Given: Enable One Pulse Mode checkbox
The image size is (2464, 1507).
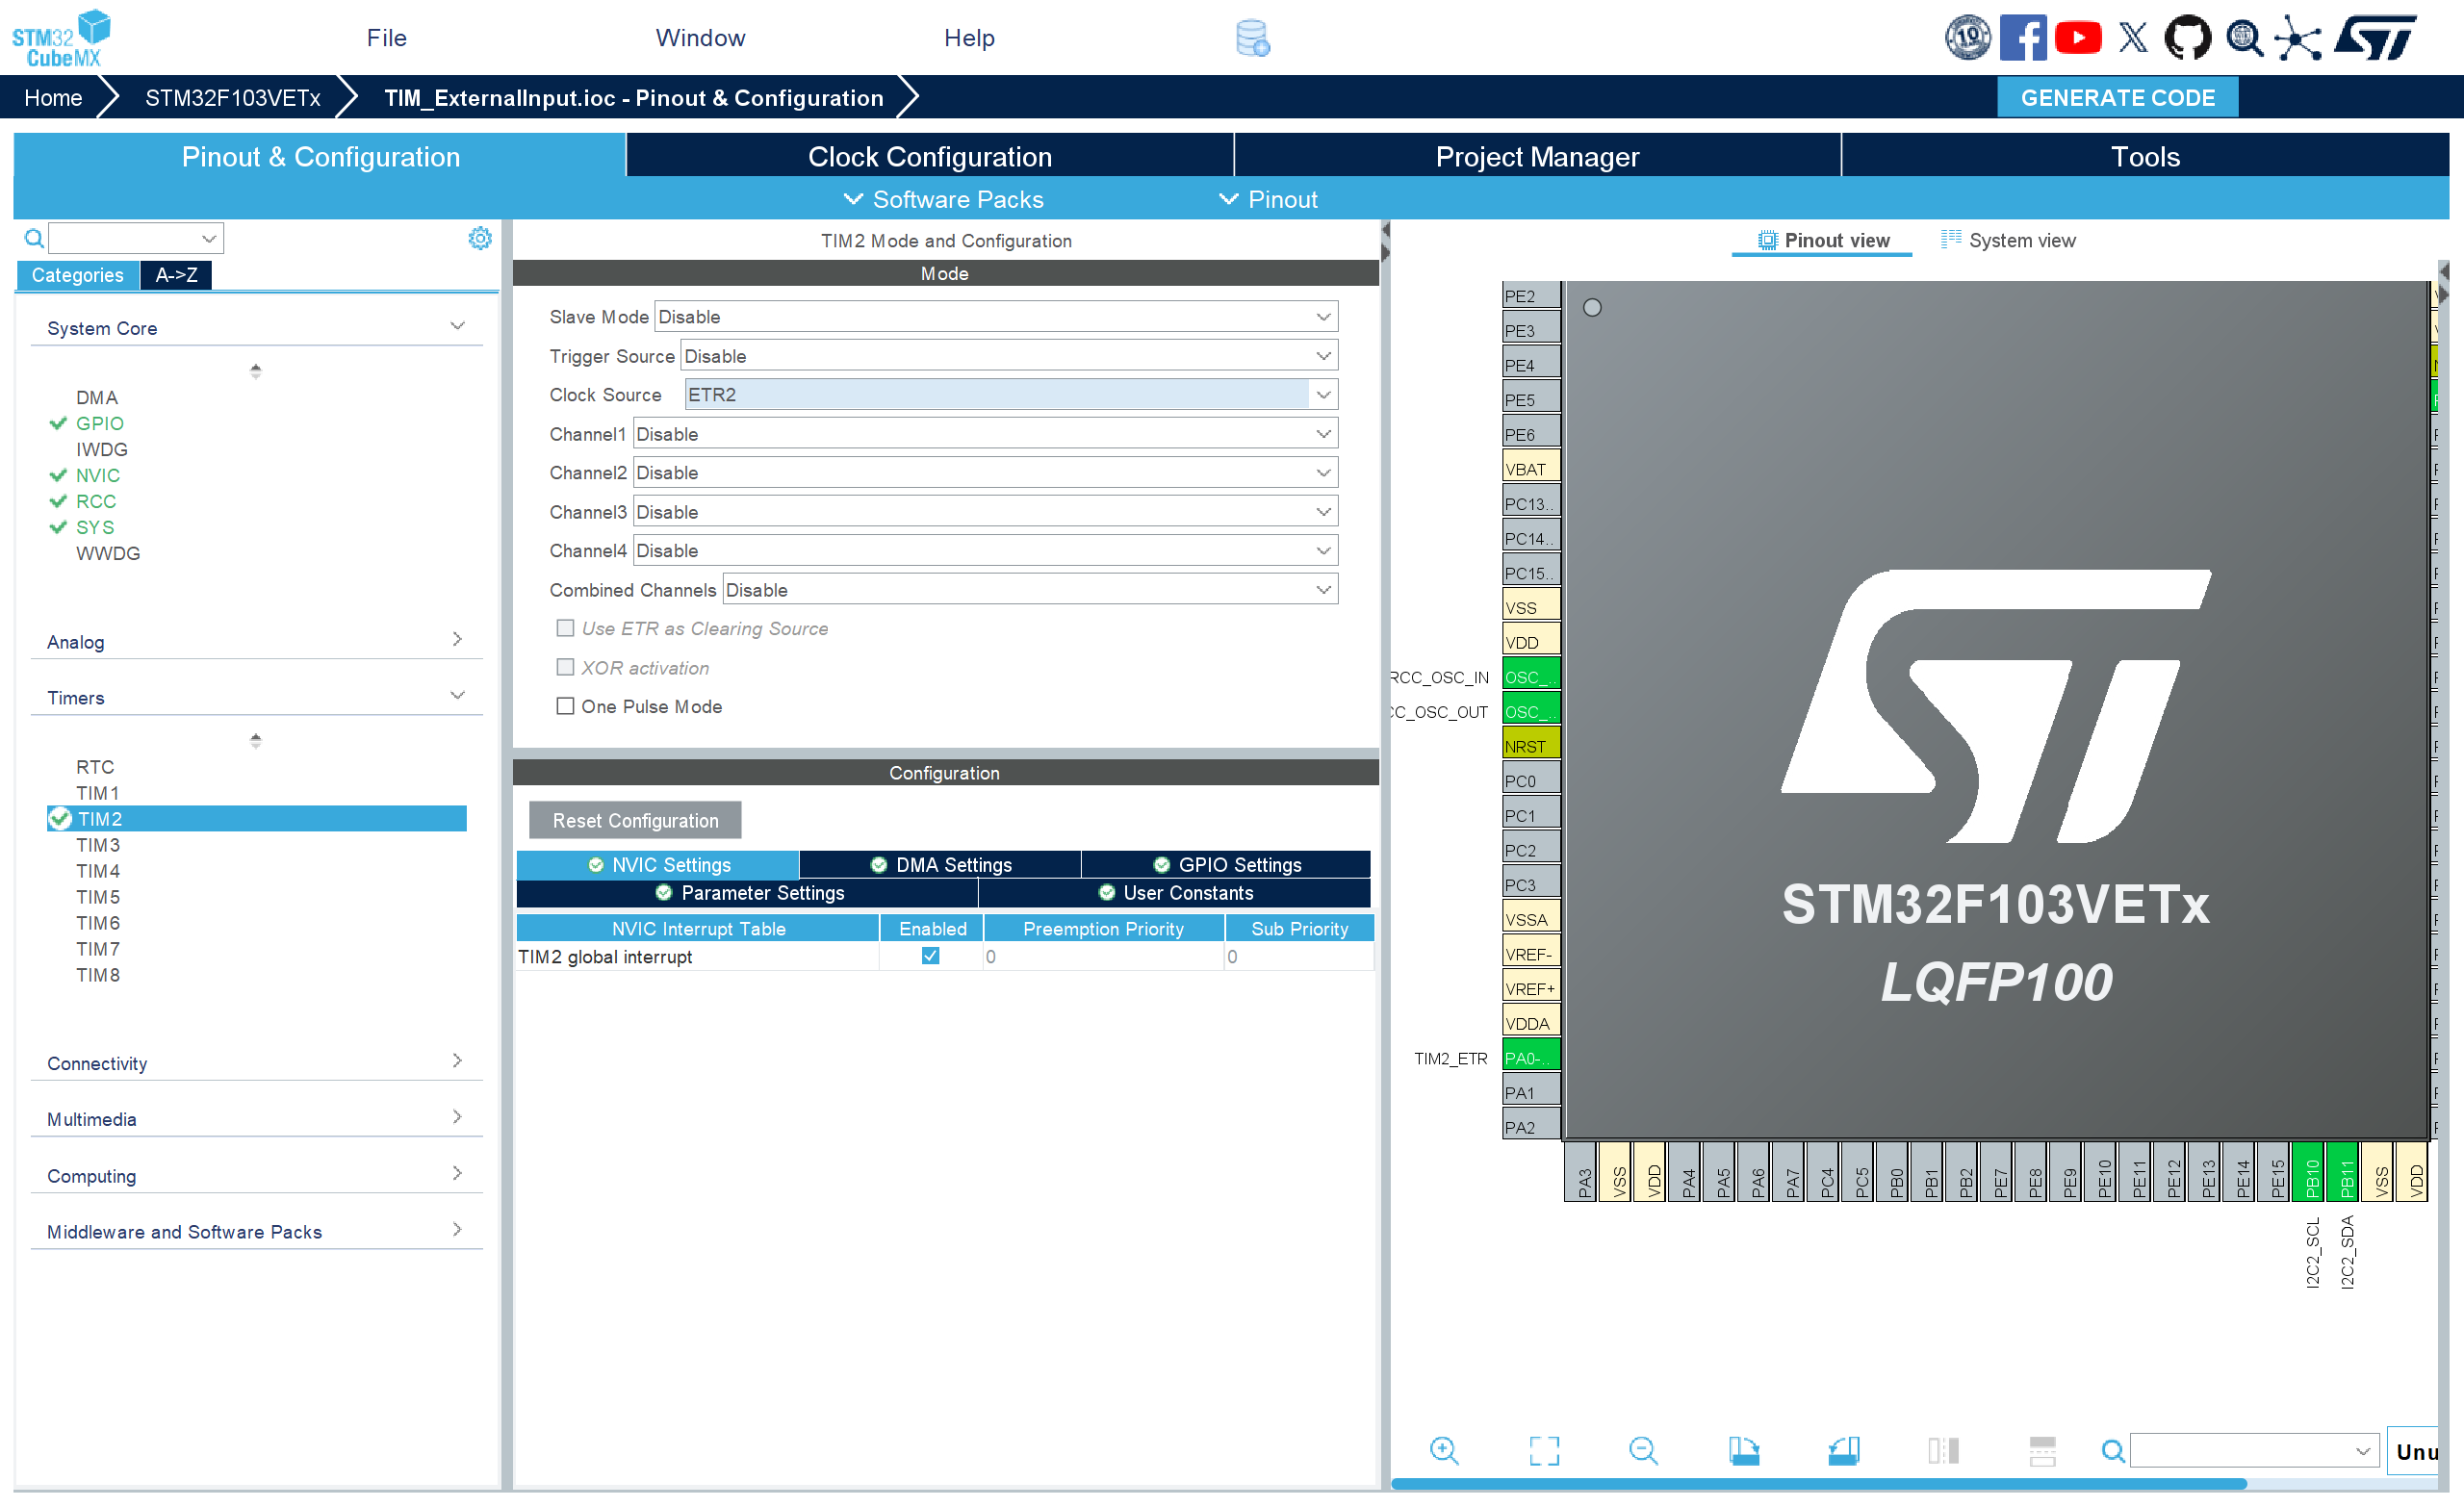Looking at the screenshot, I should [565, 706].
